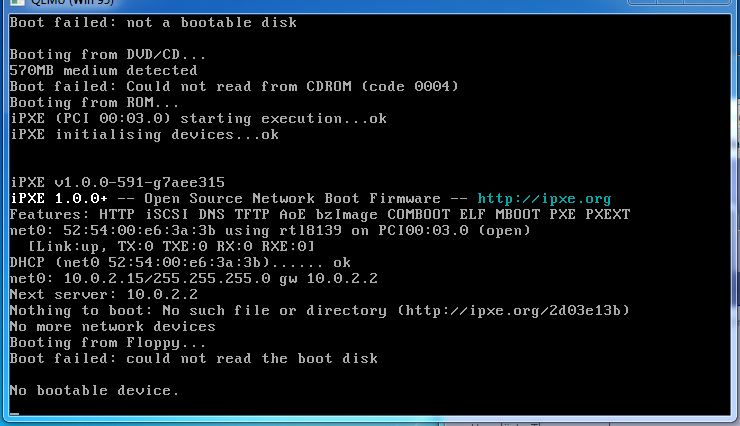Click the CDROM code 0004 error line
This screenshot has height=426, width=740.
tap(233, 86)
